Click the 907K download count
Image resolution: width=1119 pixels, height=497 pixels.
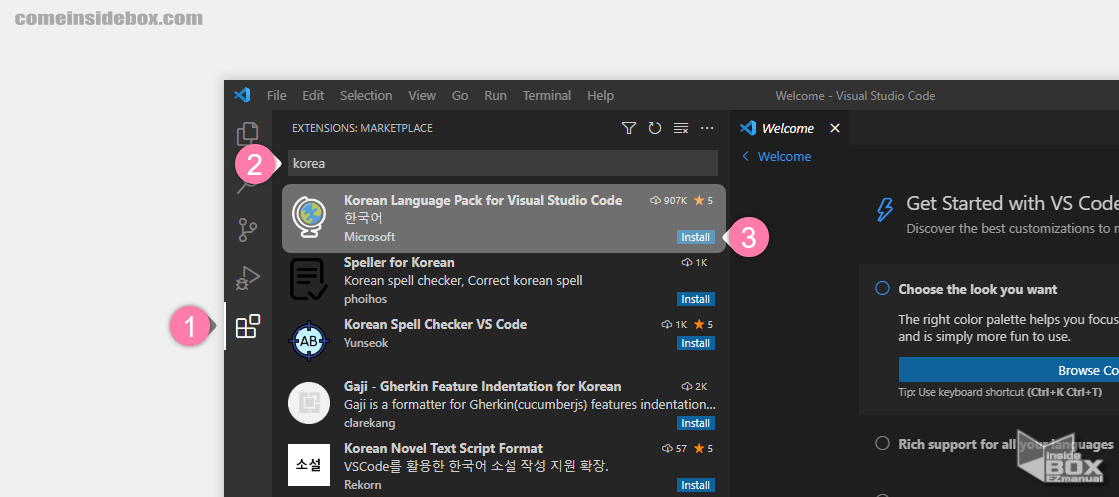click(x=668, y=201)
